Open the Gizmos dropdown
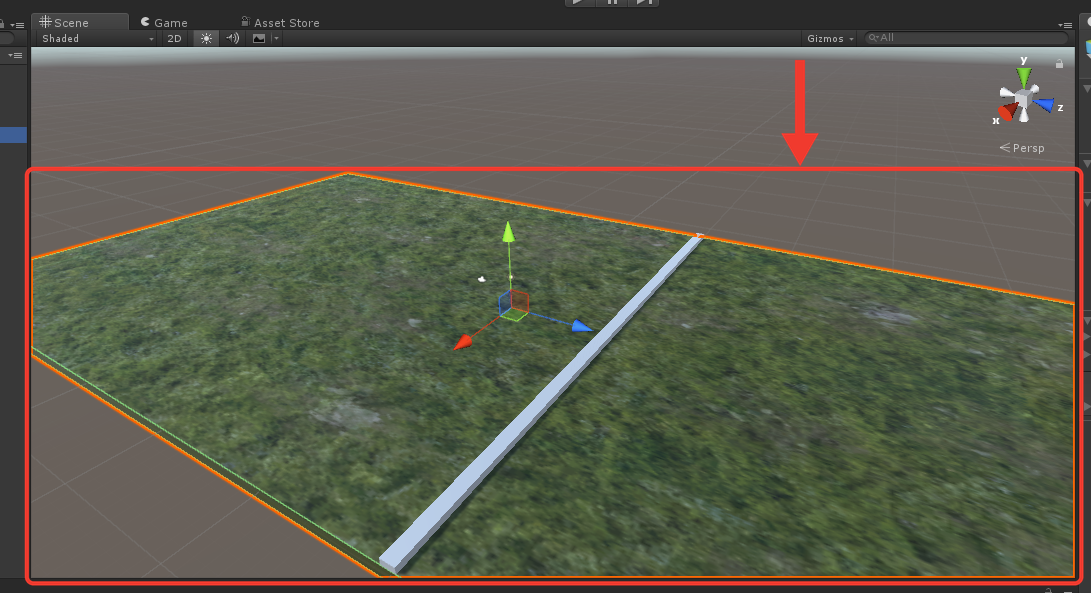 830,39
